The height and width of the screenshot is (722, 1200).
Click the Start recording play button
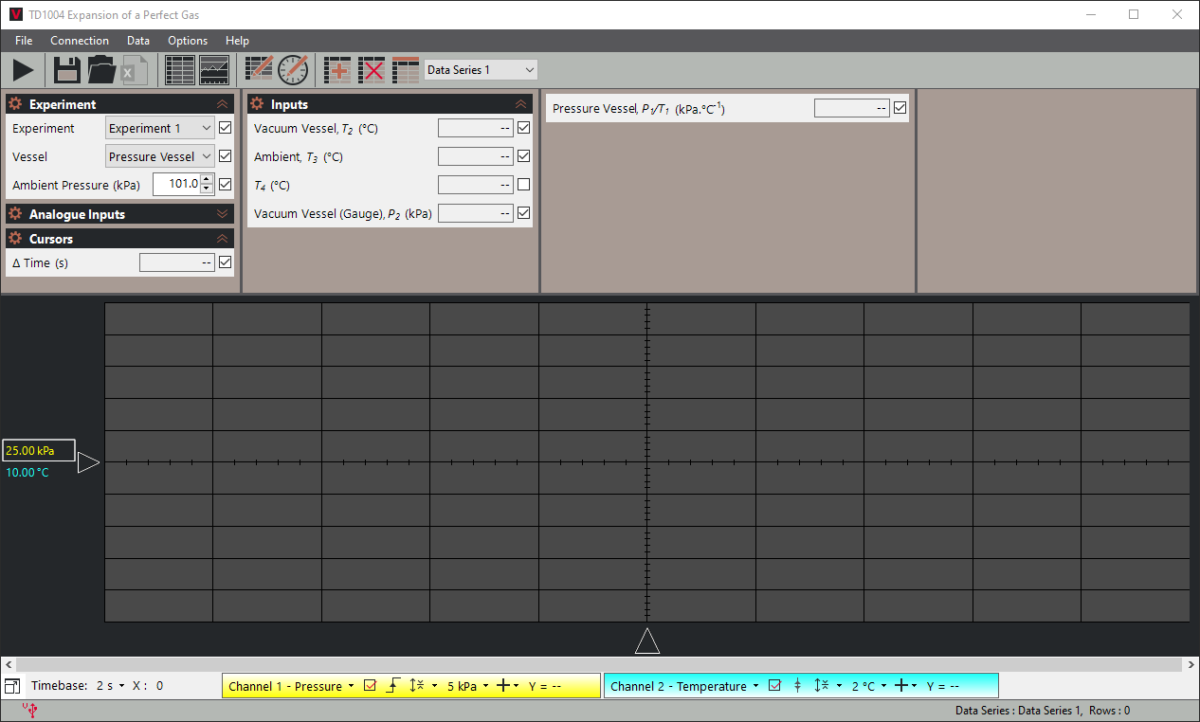coord(23,70)
